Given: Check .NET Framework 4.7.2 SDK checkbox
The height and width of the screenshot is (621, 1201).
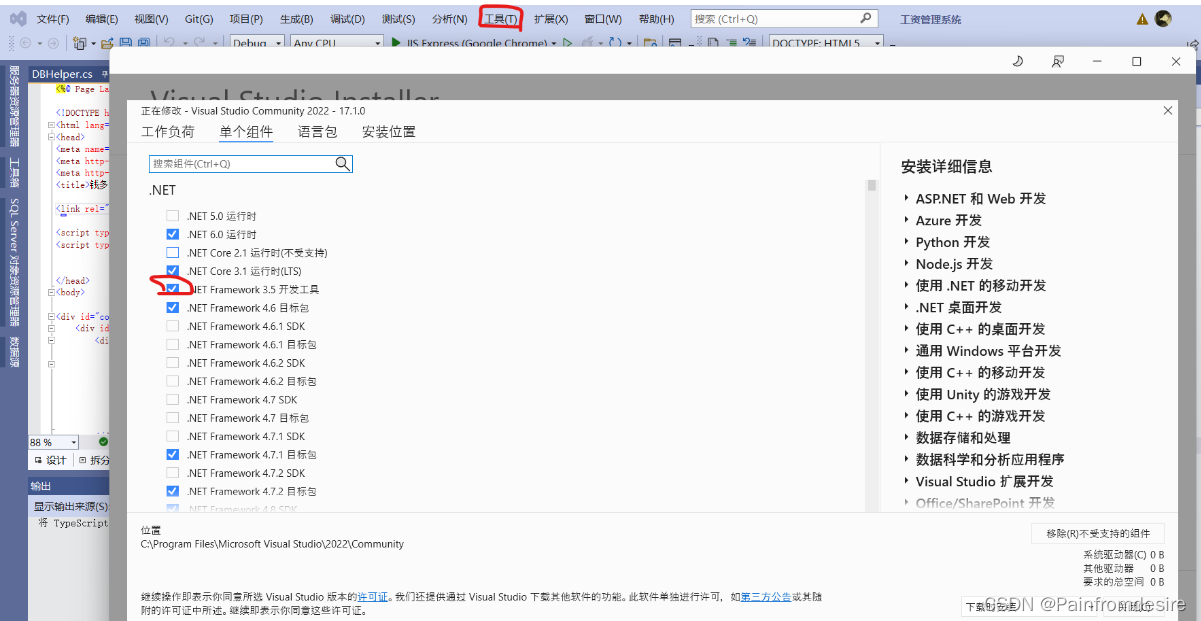Looking at the screenshot, I should tap(172, 473).
